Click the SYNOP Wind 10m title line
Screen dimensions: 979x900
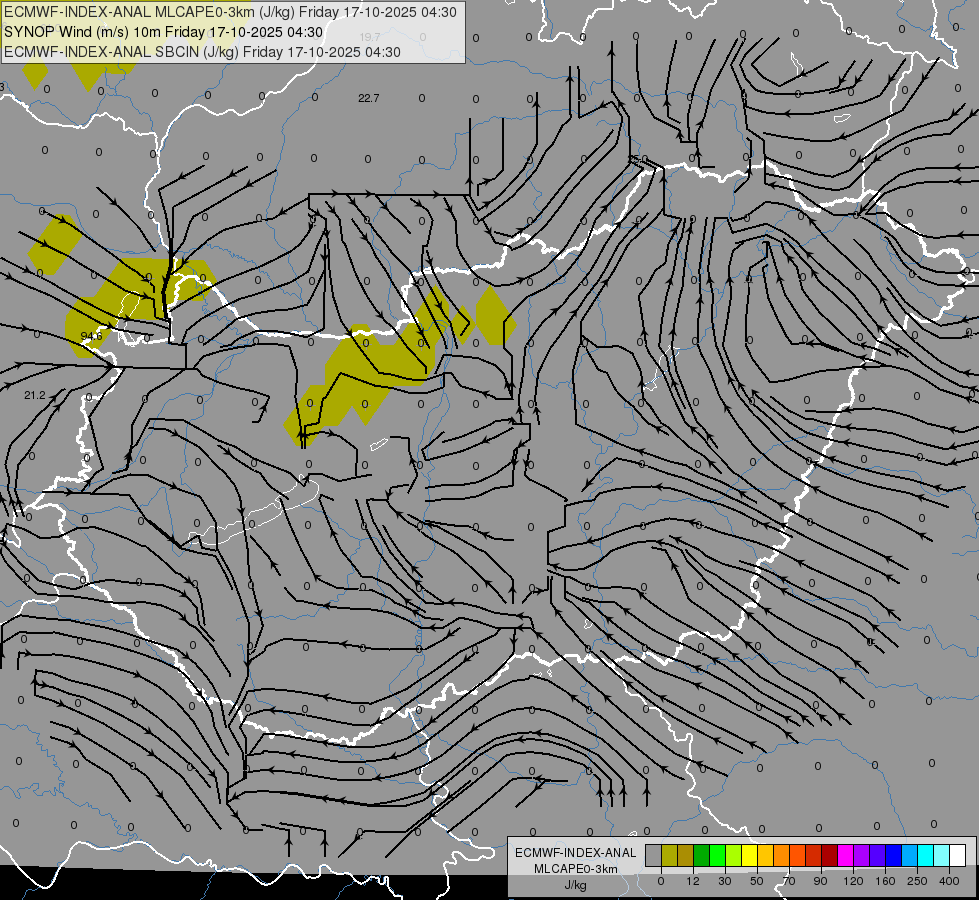163,32
